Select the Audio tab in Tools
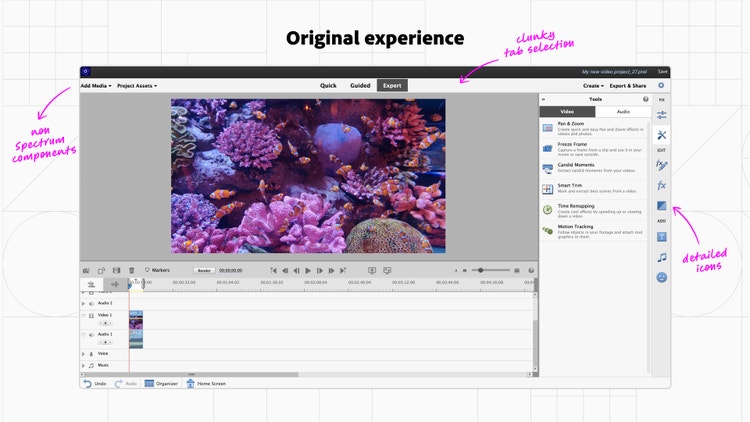This screenshot has height=422, width=750. pos(623,111)
